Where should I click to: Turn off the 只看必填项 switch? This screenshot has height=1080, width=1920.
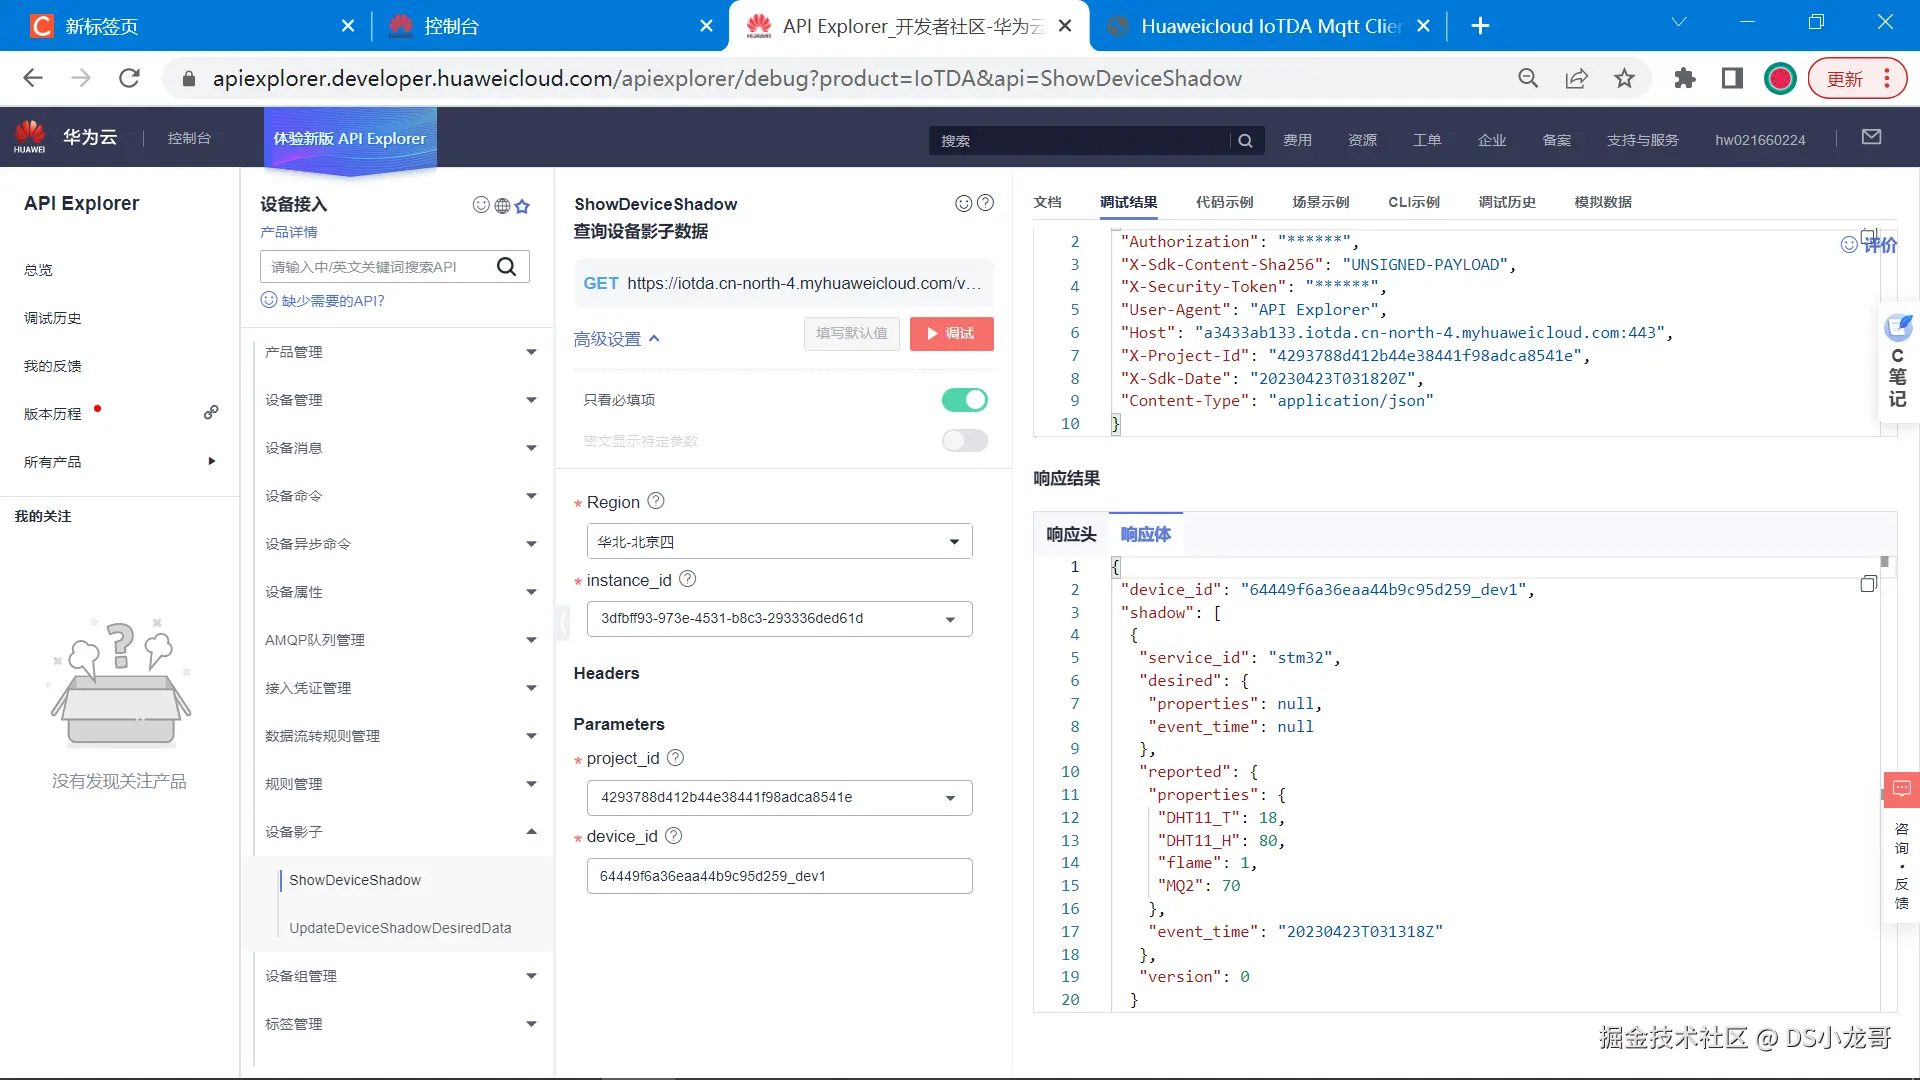[x=964, y=400]
